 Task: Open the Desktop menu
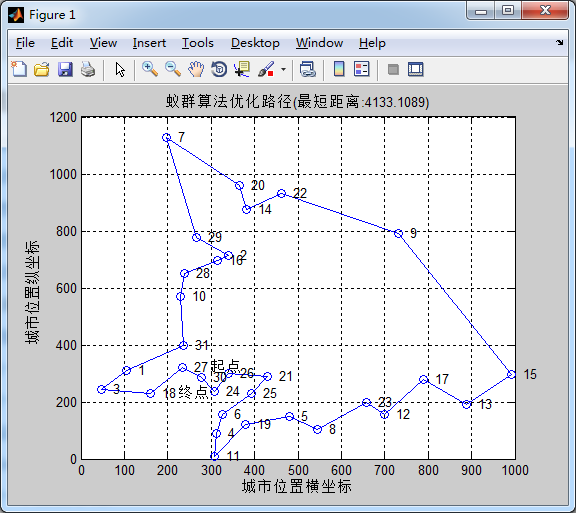(255, 43)
